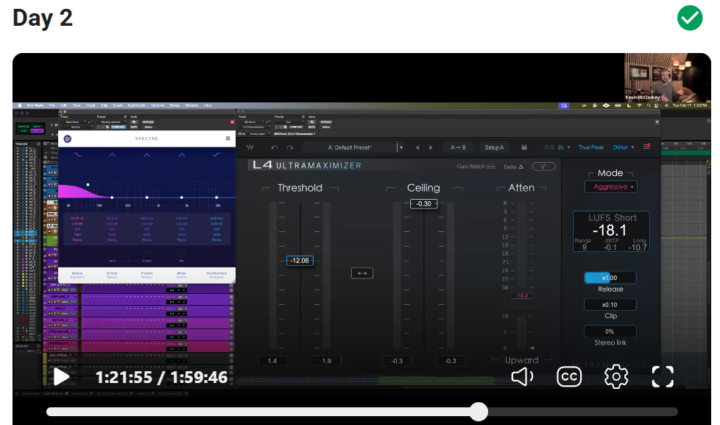Open the video player settings gear
Image resolution: width=720 pixels, height=425 pixels.
616,377
